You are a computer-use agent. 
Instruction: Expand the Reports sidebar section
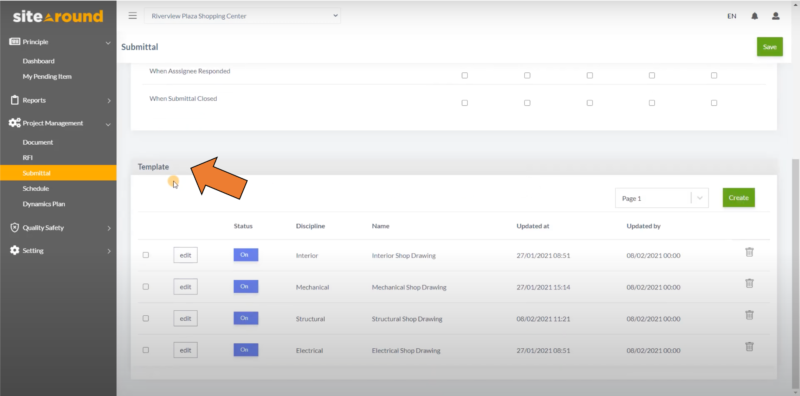click(x=58, y=101)
